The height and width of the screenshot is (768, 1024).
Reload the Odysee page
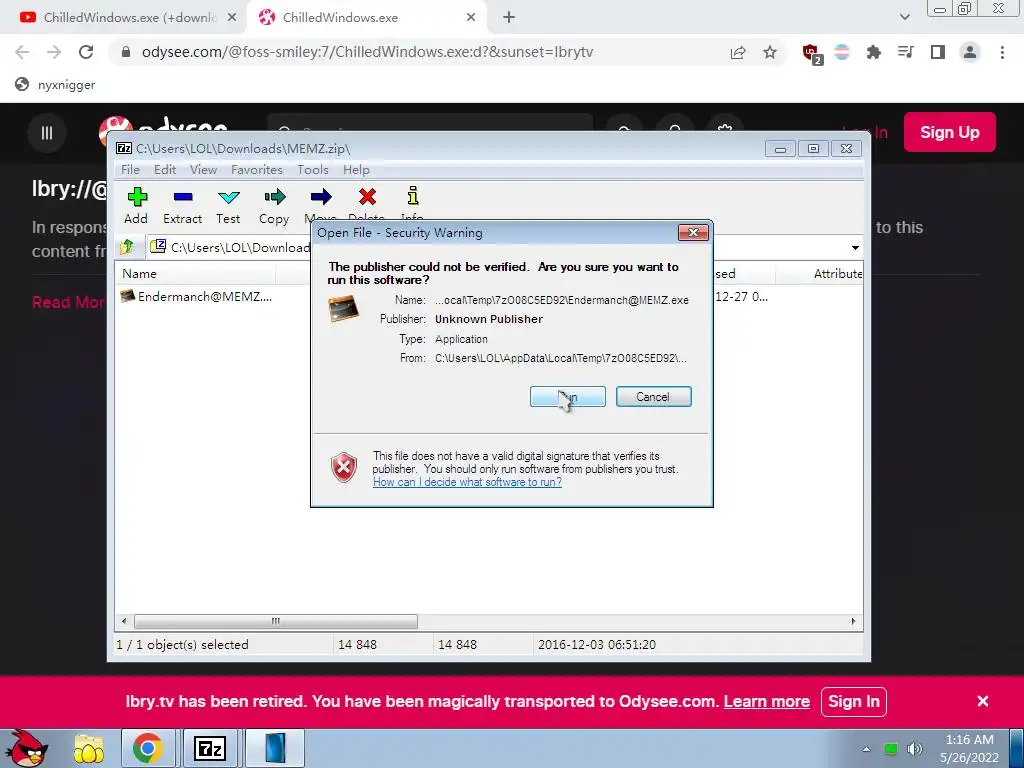86,52
